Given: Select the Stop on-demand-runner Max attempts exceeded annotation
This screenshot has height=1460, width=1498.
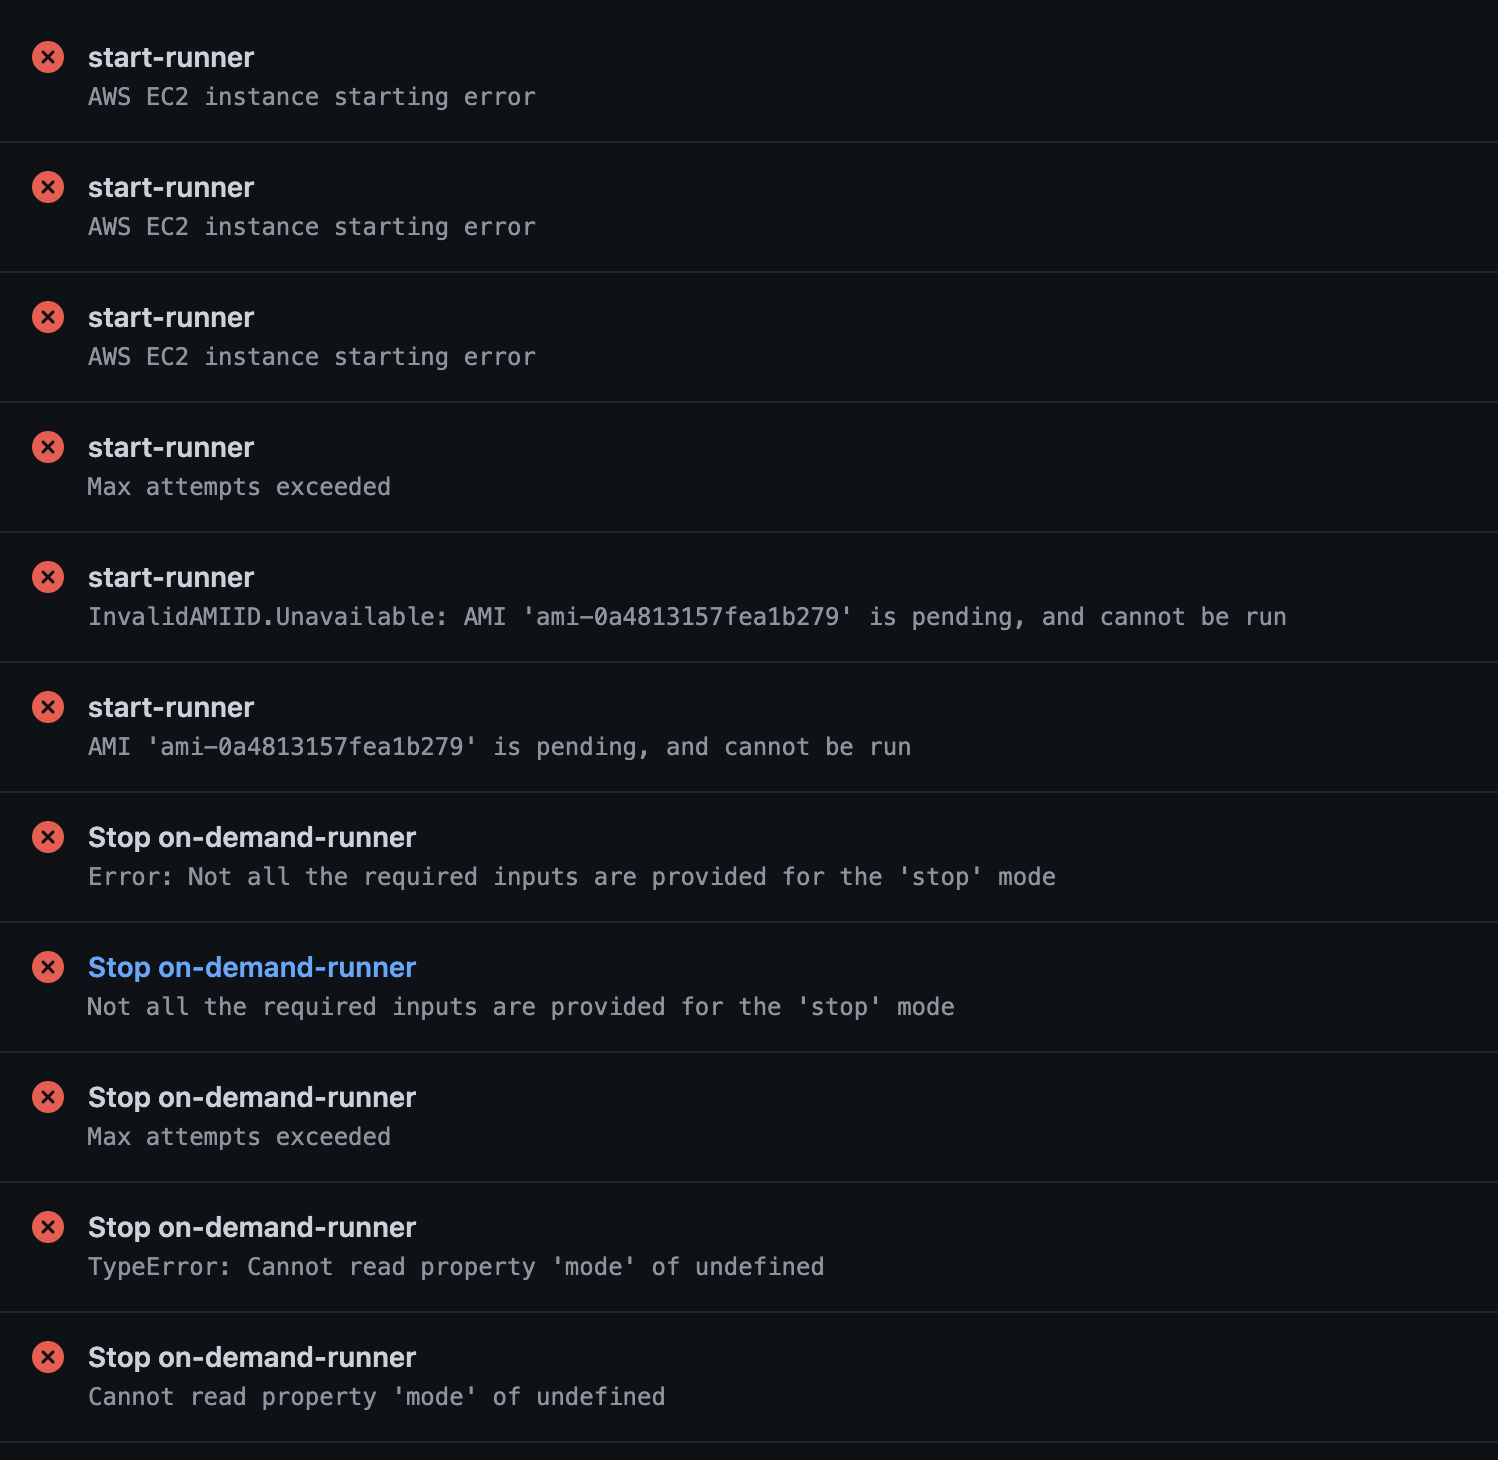Looking at the screenshot, I should [x=239, y=1137].
